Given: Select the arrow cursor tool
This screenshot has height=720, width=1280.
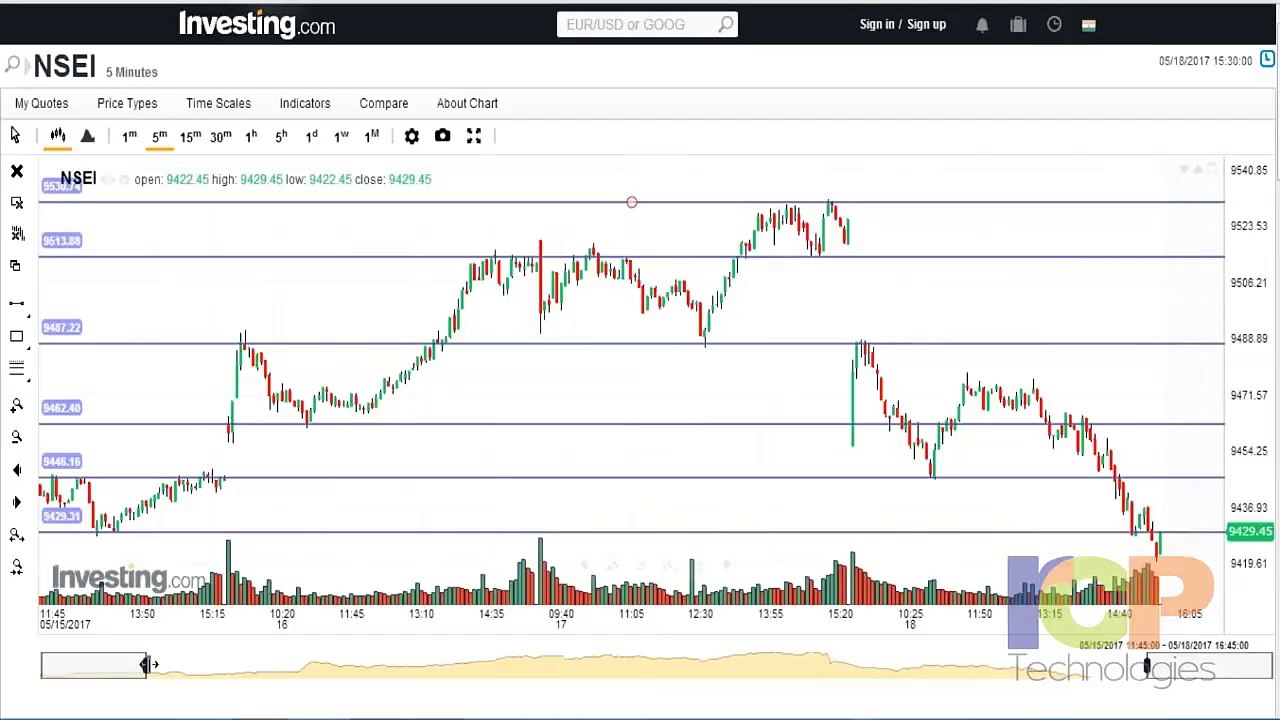Looking at the screenshot, I should (x=15, y=135).
